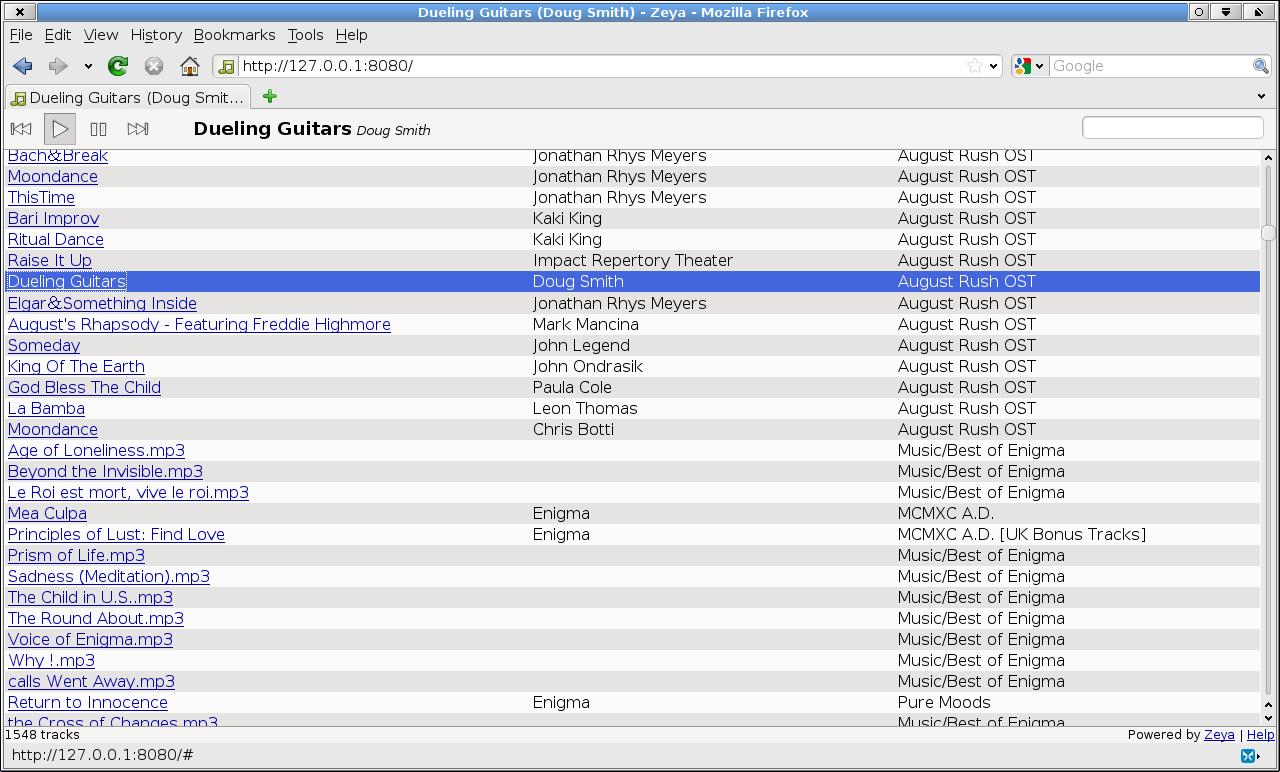
Task: Play The Round About.mp3
Action: coord(96,619)
